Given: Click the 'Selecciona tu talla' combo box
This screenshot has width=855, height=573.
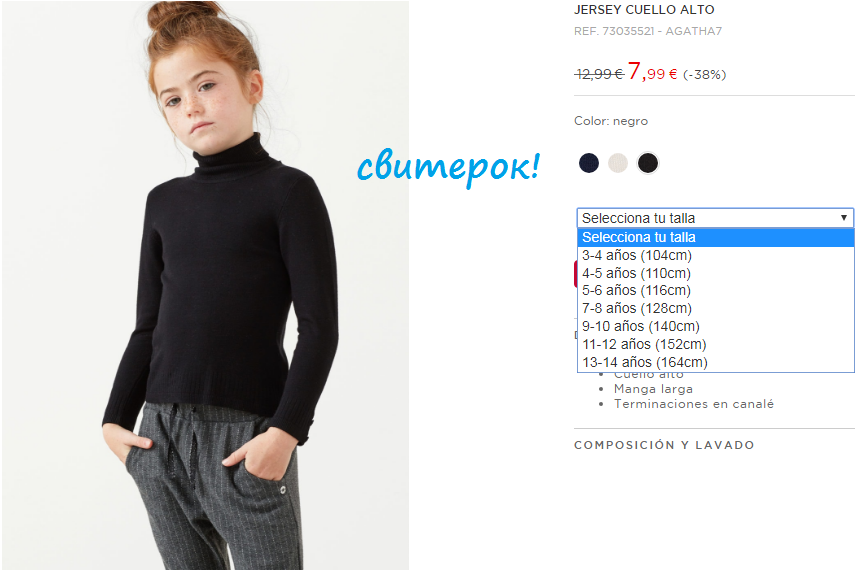Looking at the screenshot, I should coord(715,218).
